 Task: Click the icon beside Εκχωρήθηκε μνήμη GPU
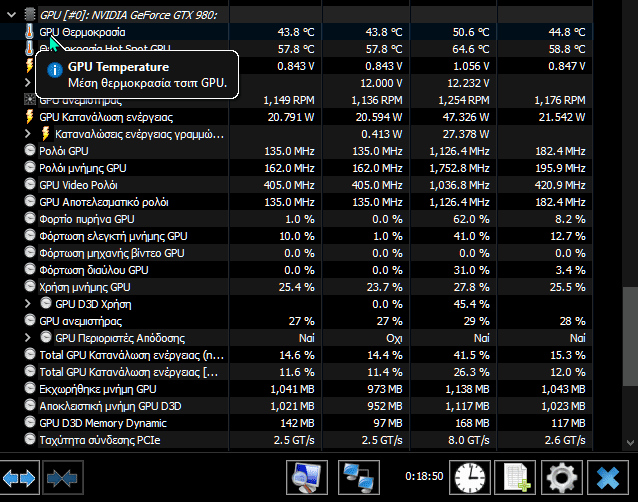(x=30, y=389)
